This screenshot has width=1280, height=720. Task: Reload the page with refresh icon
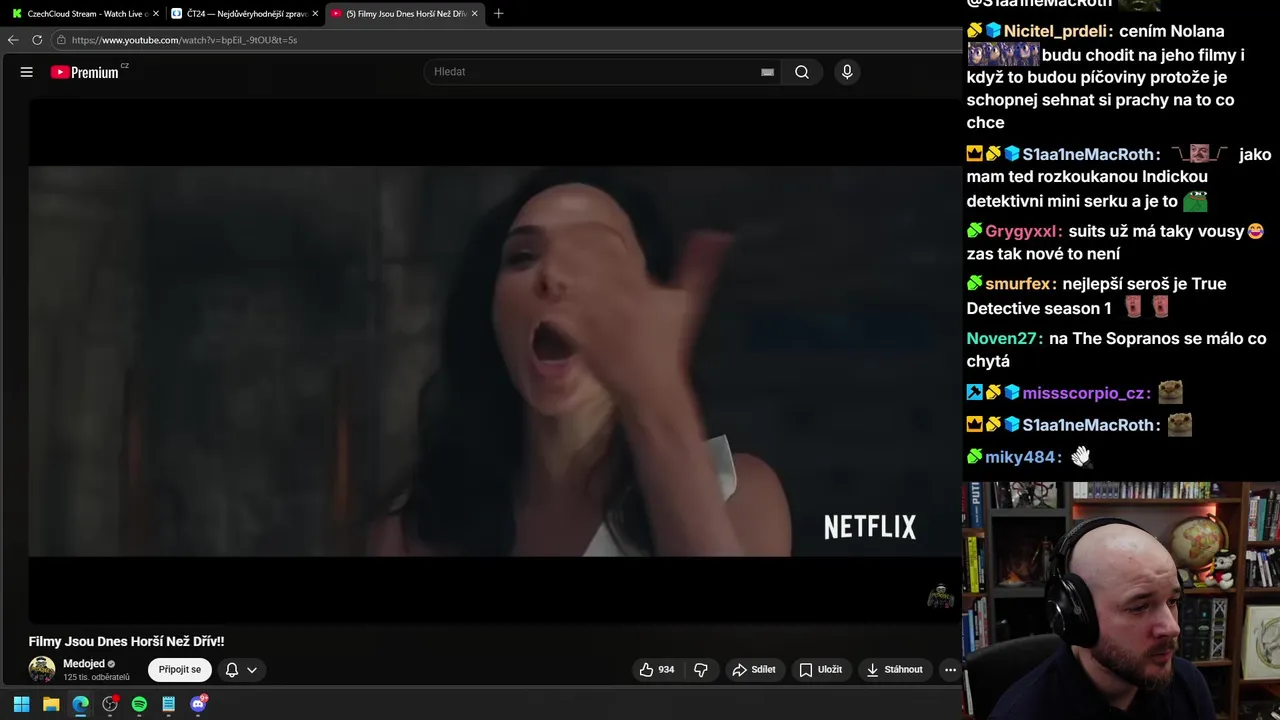coord(37,40)
